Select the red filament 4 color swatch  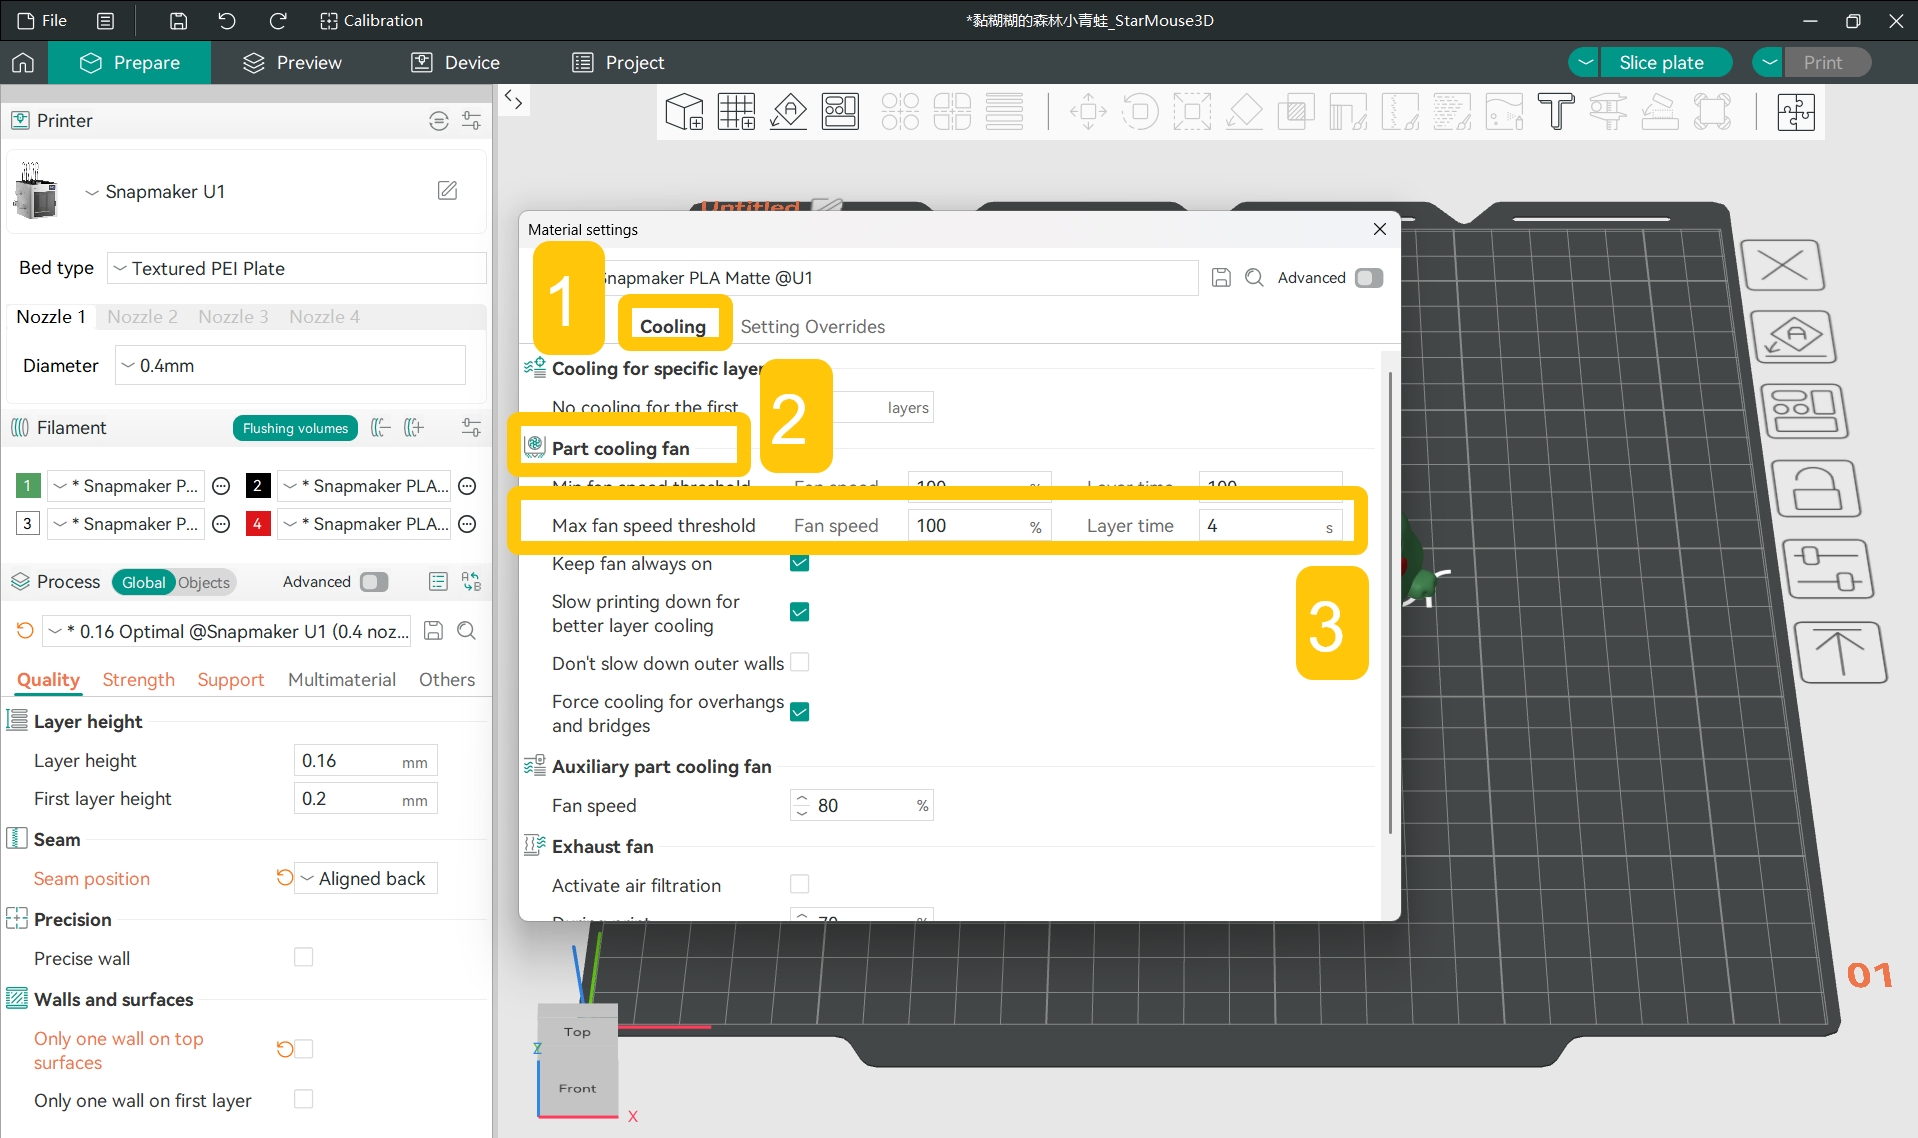point(258,523)
